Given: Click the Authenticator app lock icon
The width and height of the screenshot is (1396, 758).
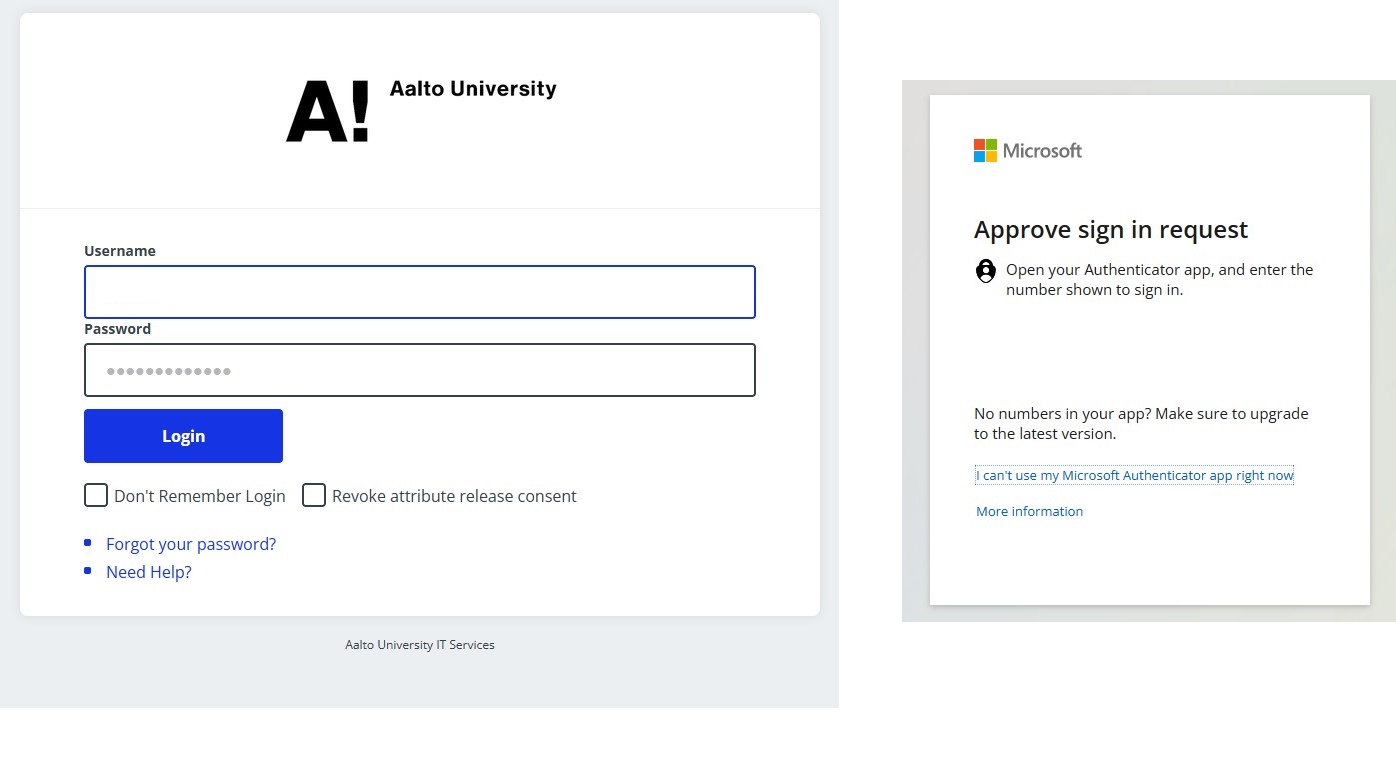Looking at the screenshot, I should pyautogui.click(x=986, y=271).
